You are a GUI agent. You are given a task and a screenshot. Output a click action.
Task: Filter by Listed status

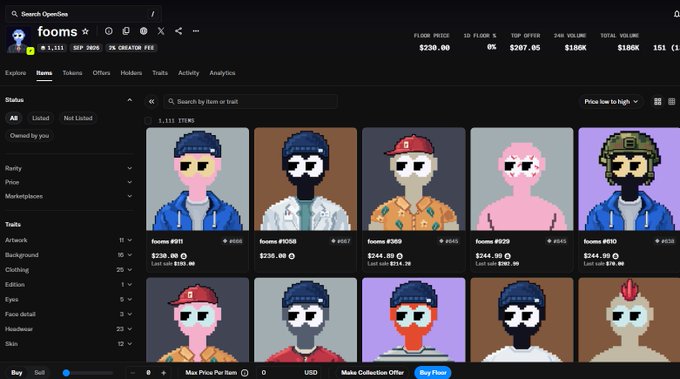coord(40,118)
